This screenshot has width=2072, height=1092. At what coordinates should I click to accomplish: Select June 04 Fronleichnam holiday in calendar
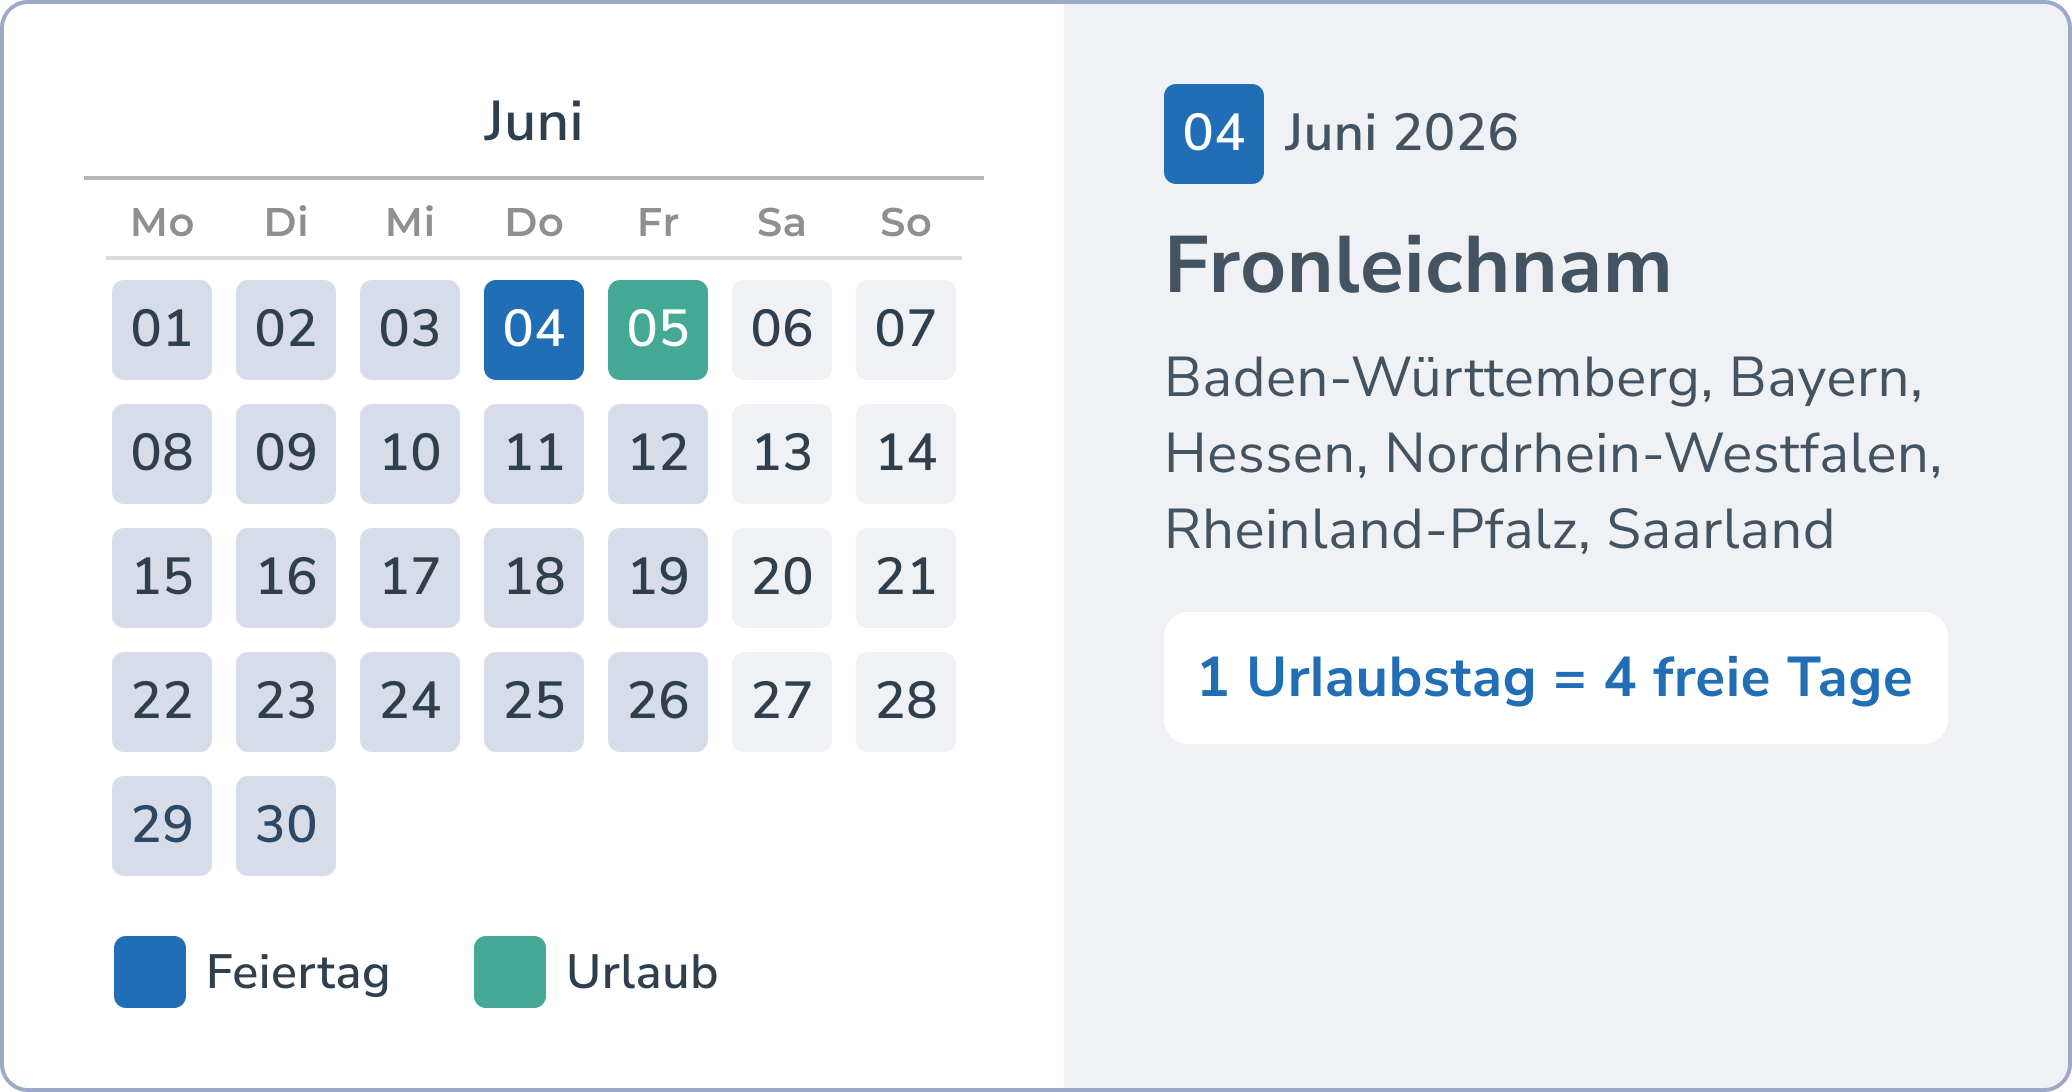[x=534, y=329]
